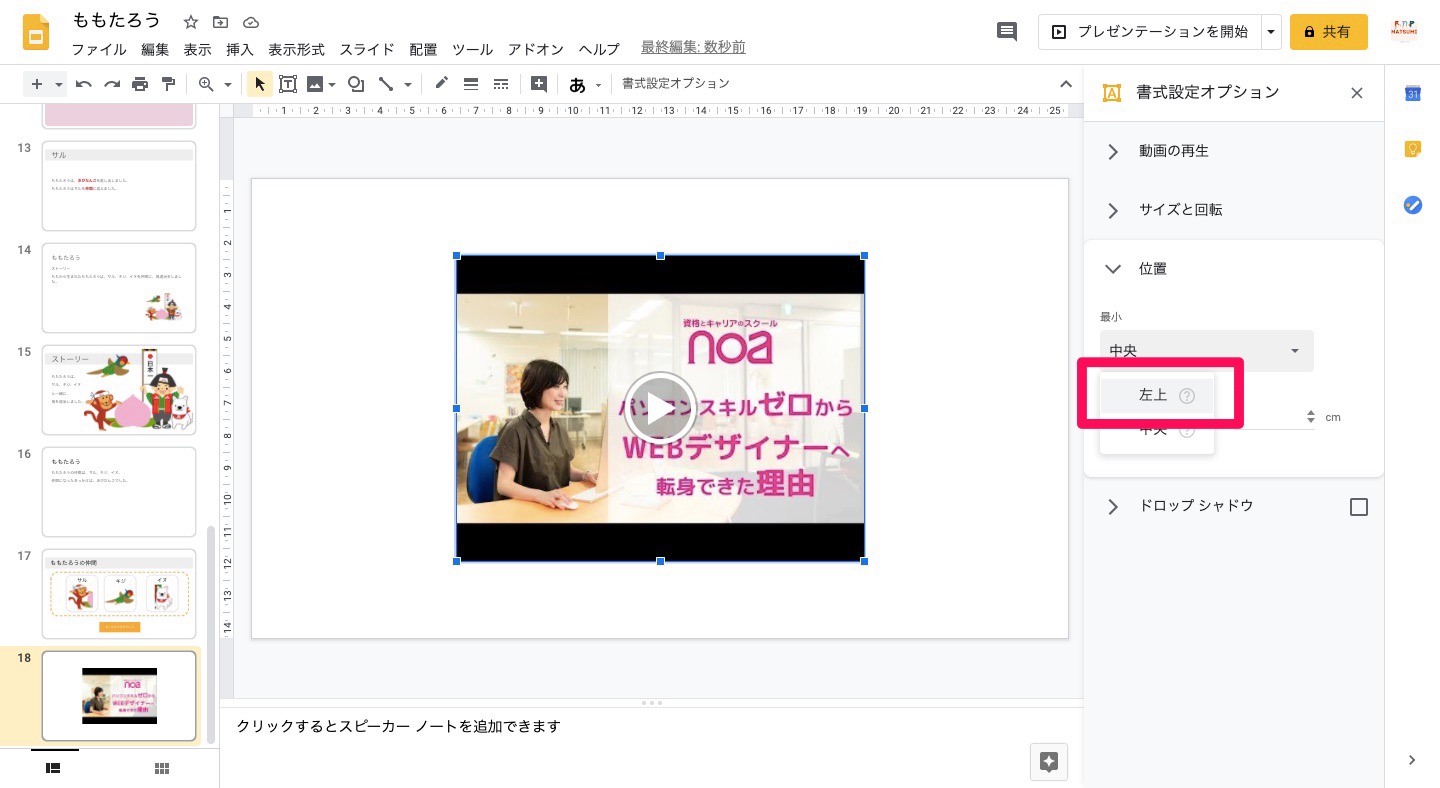Screen dimensions: 1440x788
Task: Select the line tool
Action: click(x=386, y=84)
